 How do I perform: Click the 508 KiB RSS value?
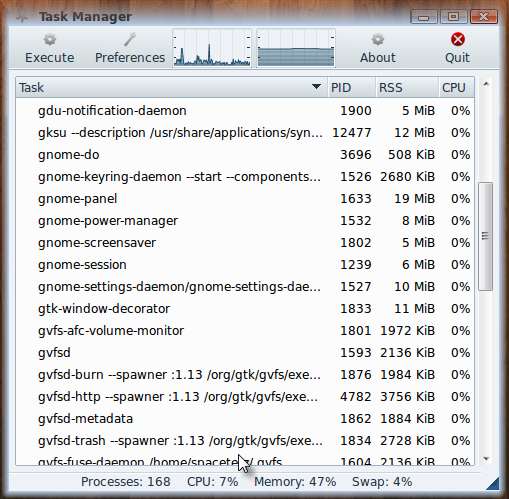[411, 155]
